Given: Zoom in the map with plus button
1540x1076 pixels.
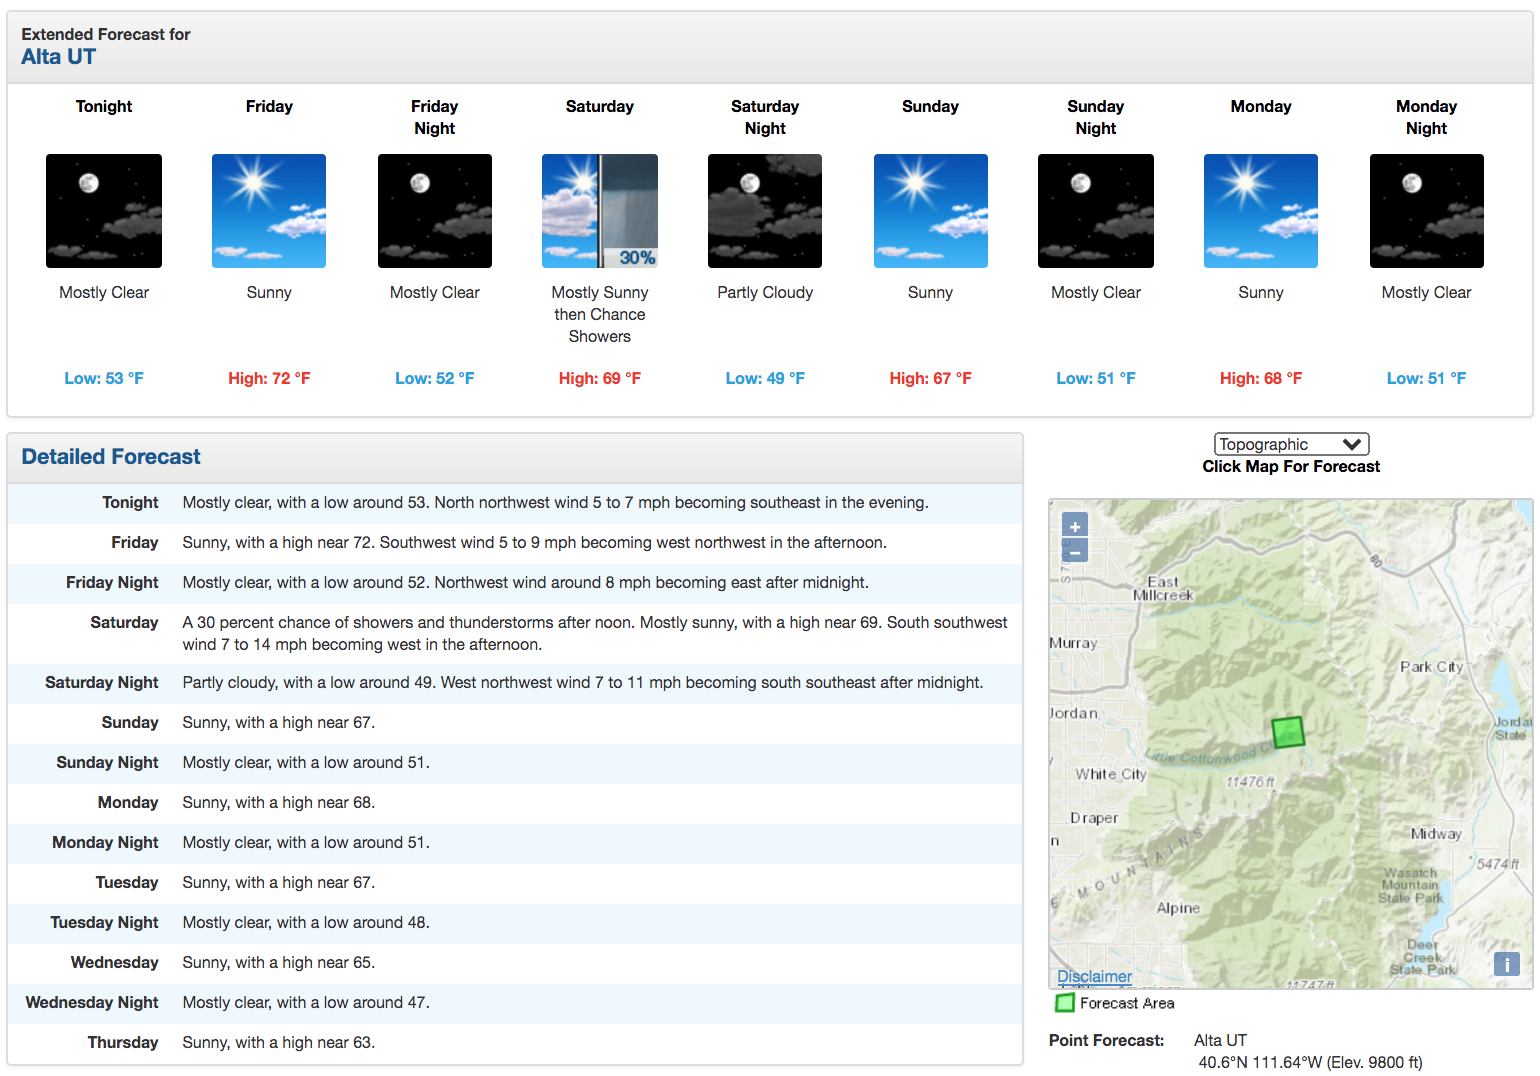Looking at the screenshot, I should point(1075,526).
